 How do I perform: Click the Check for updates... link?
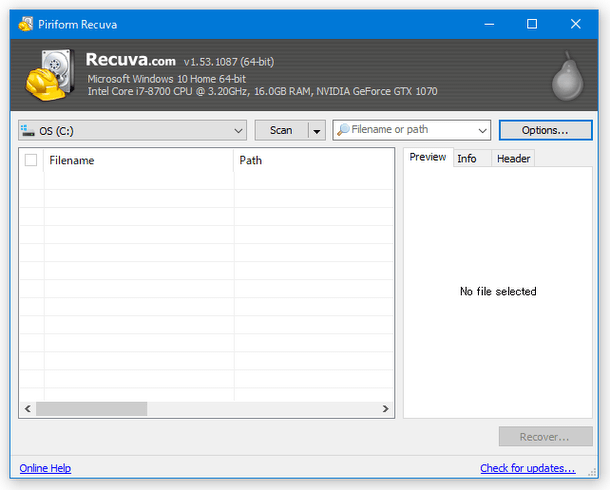point(528,468)
